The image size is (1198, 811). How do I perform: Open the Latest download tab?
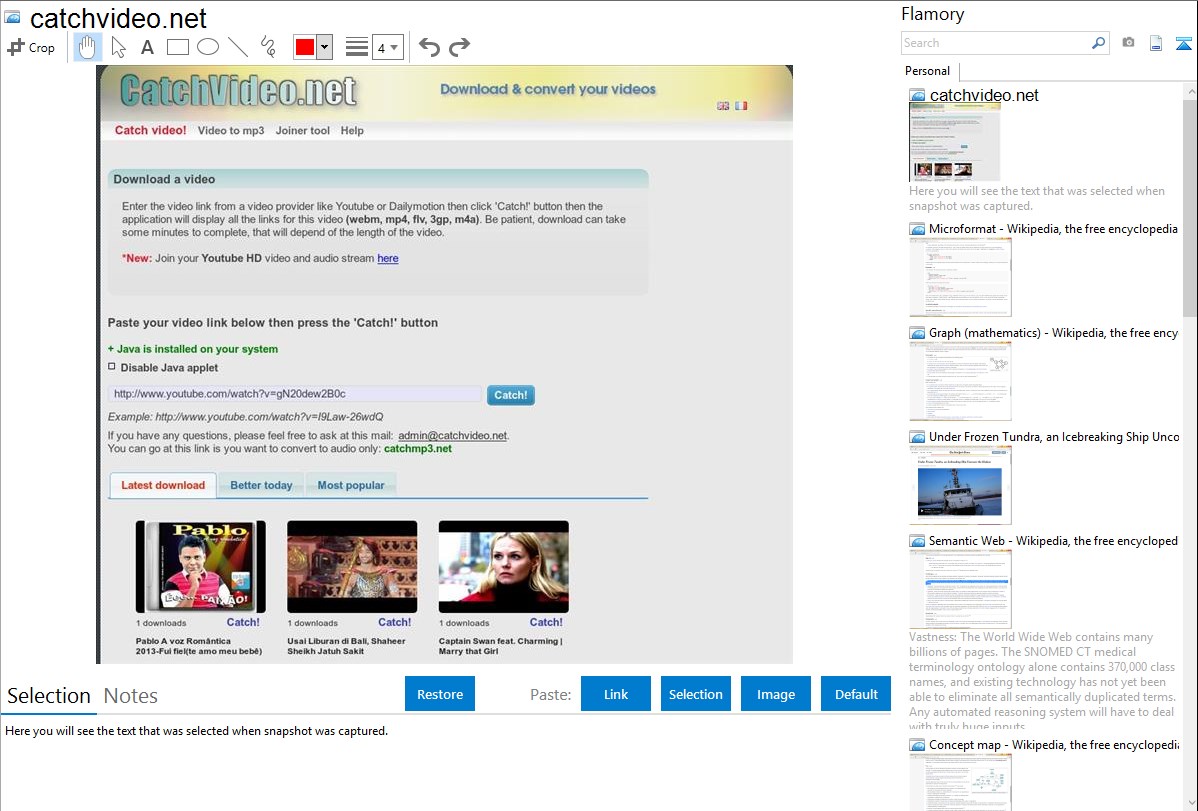tap(163, 485)
